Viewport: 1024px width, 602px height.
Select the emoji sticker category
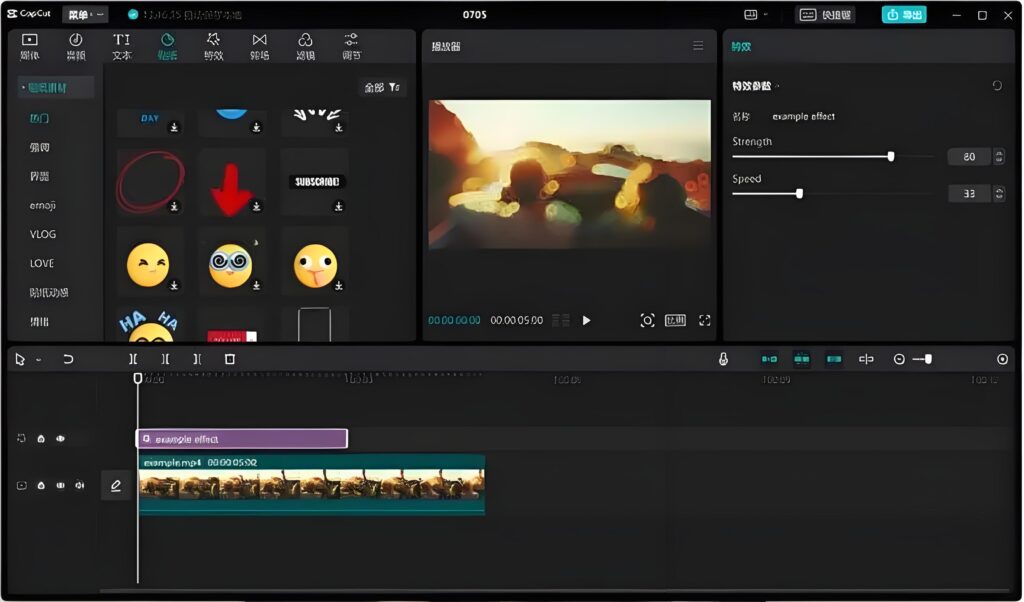(42, 205)
